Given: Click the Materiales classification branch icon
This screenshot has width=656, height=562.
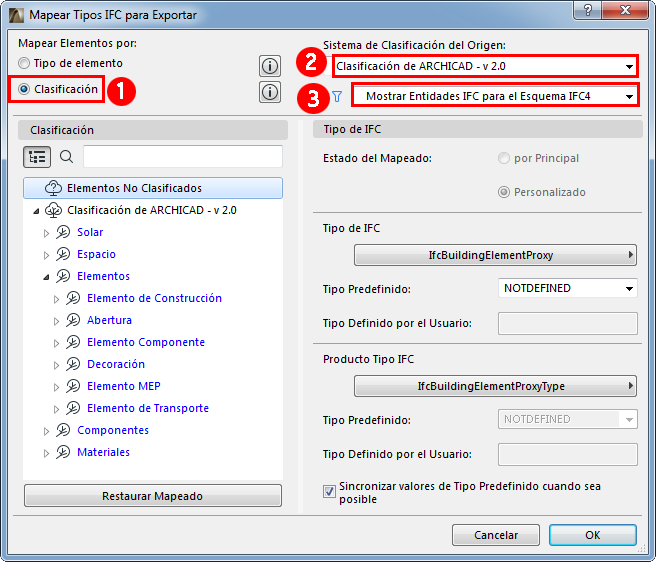Looking at the screenshot, I should tap(63, 452).
